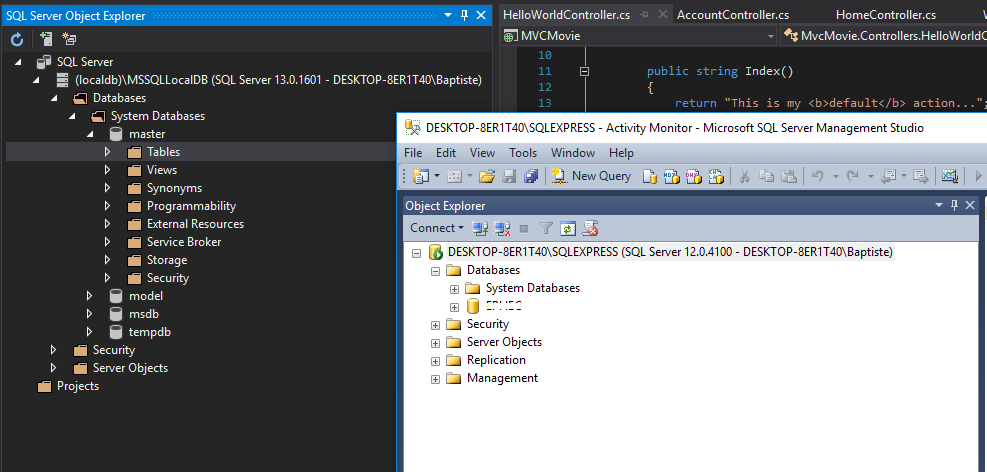
Task: Select the Security folder in SSMS Object Explorer
Action: click(487, 324)
